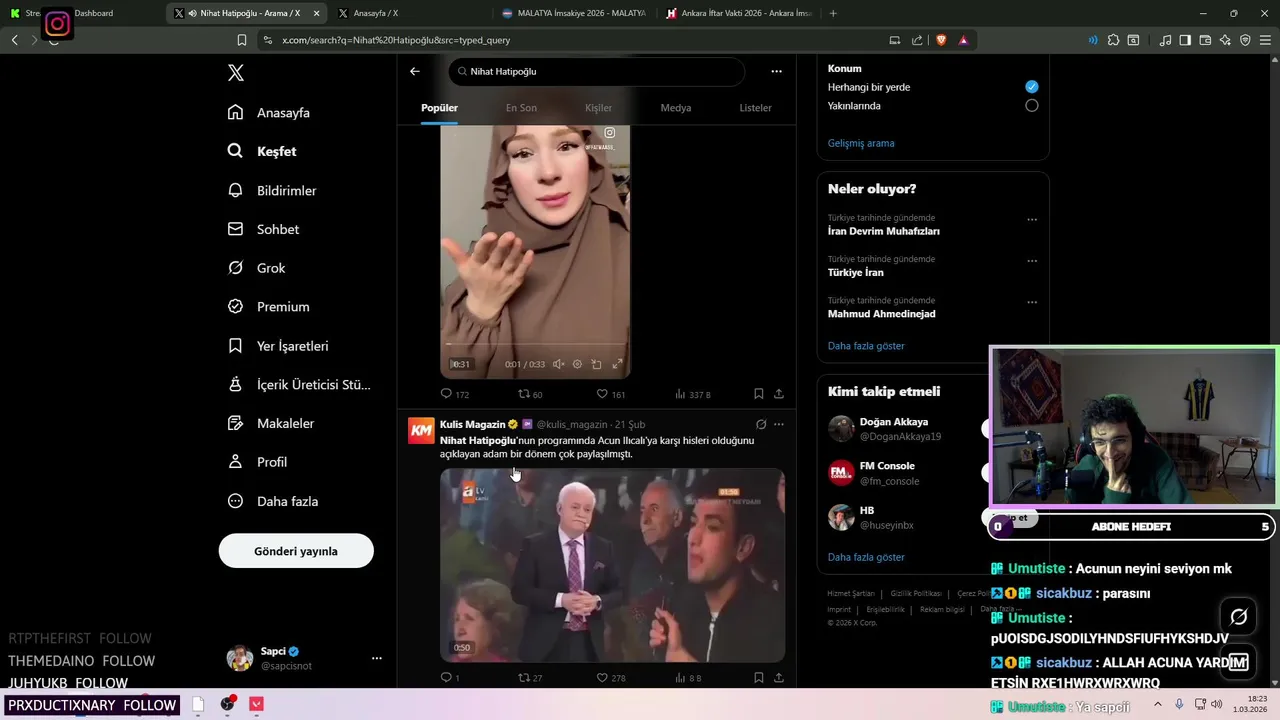1280x720 pixels.
Task: Open Gelişmiş arama link
Action: [x=861, y=143]
